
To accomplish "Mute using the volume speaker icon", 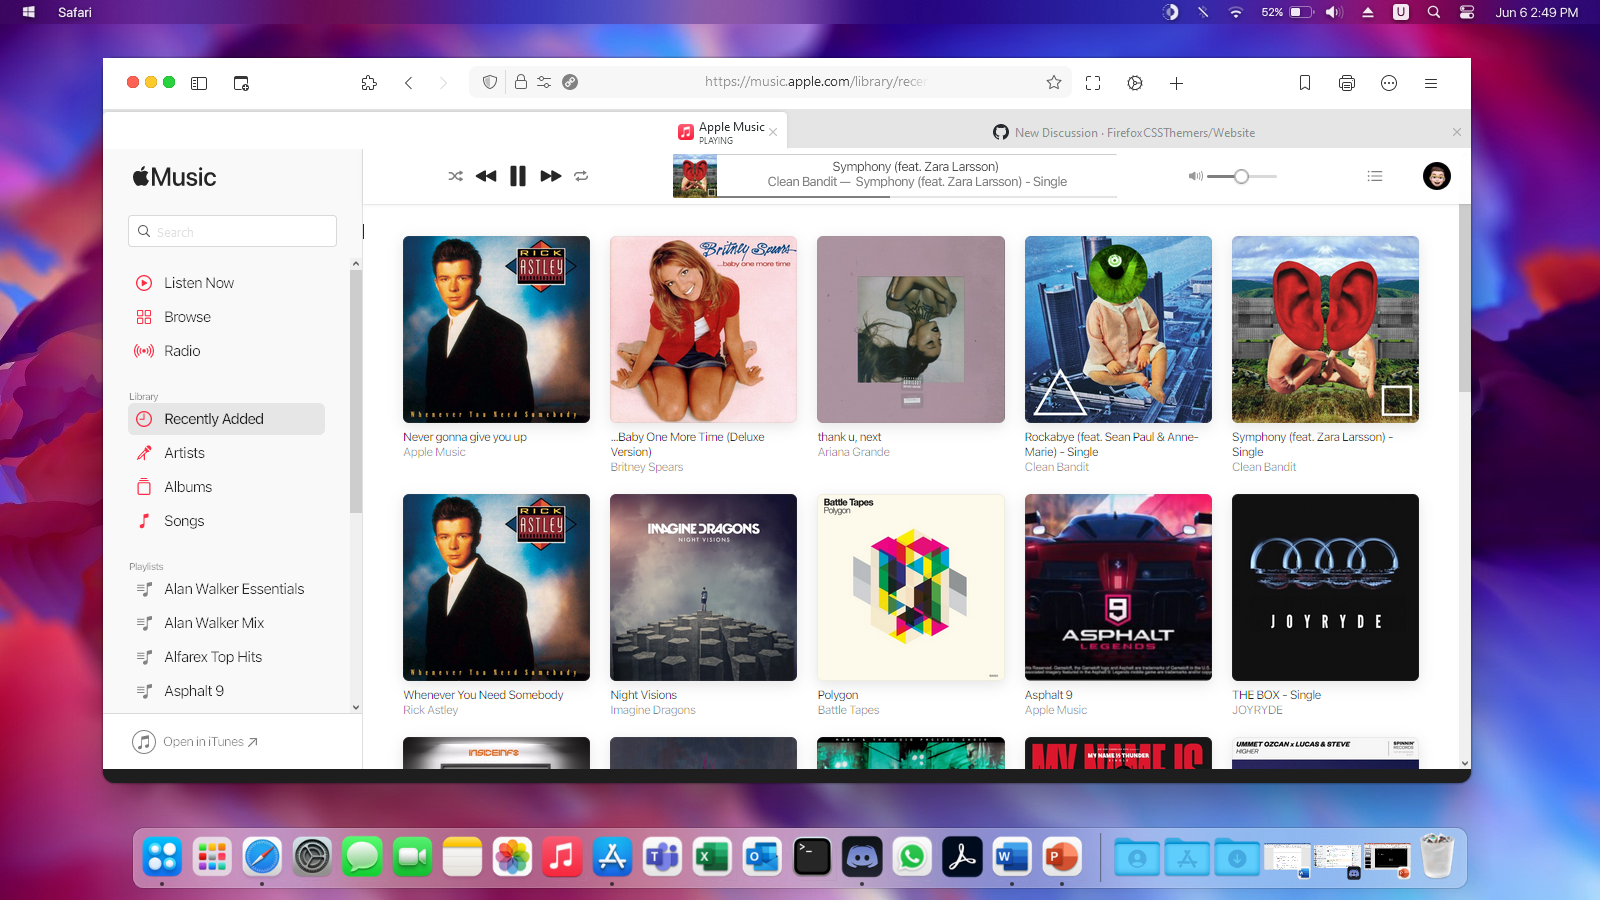I will (x=1195, y=176).
